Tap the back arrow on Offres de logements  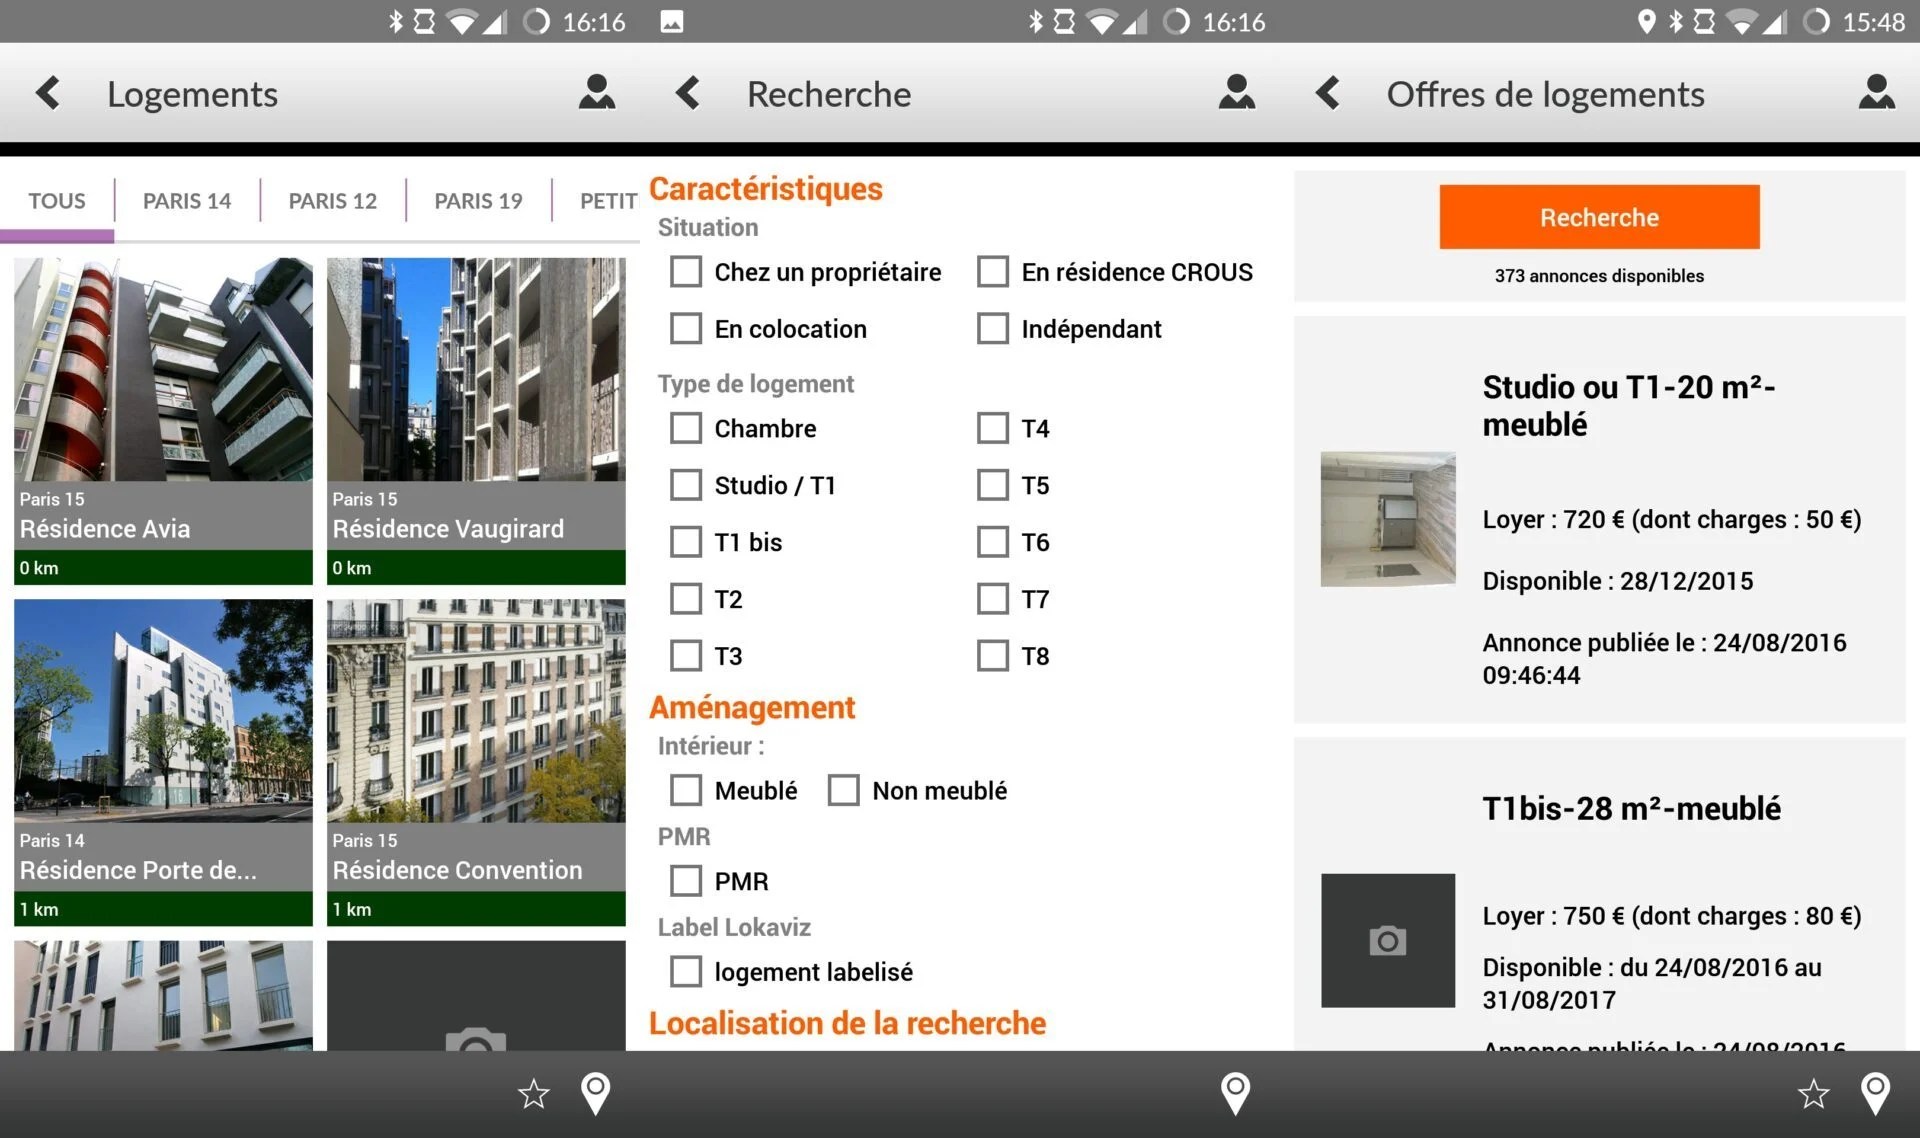[1326, 92]
